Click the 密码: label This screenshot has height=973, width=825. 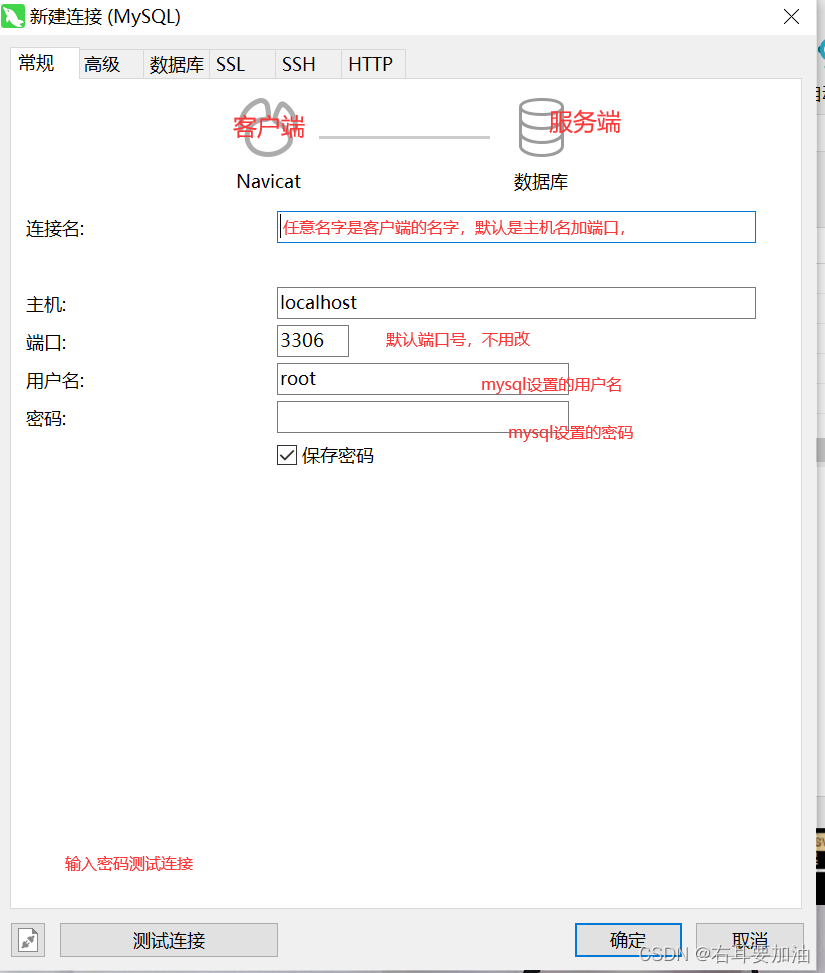pos(46,419)
